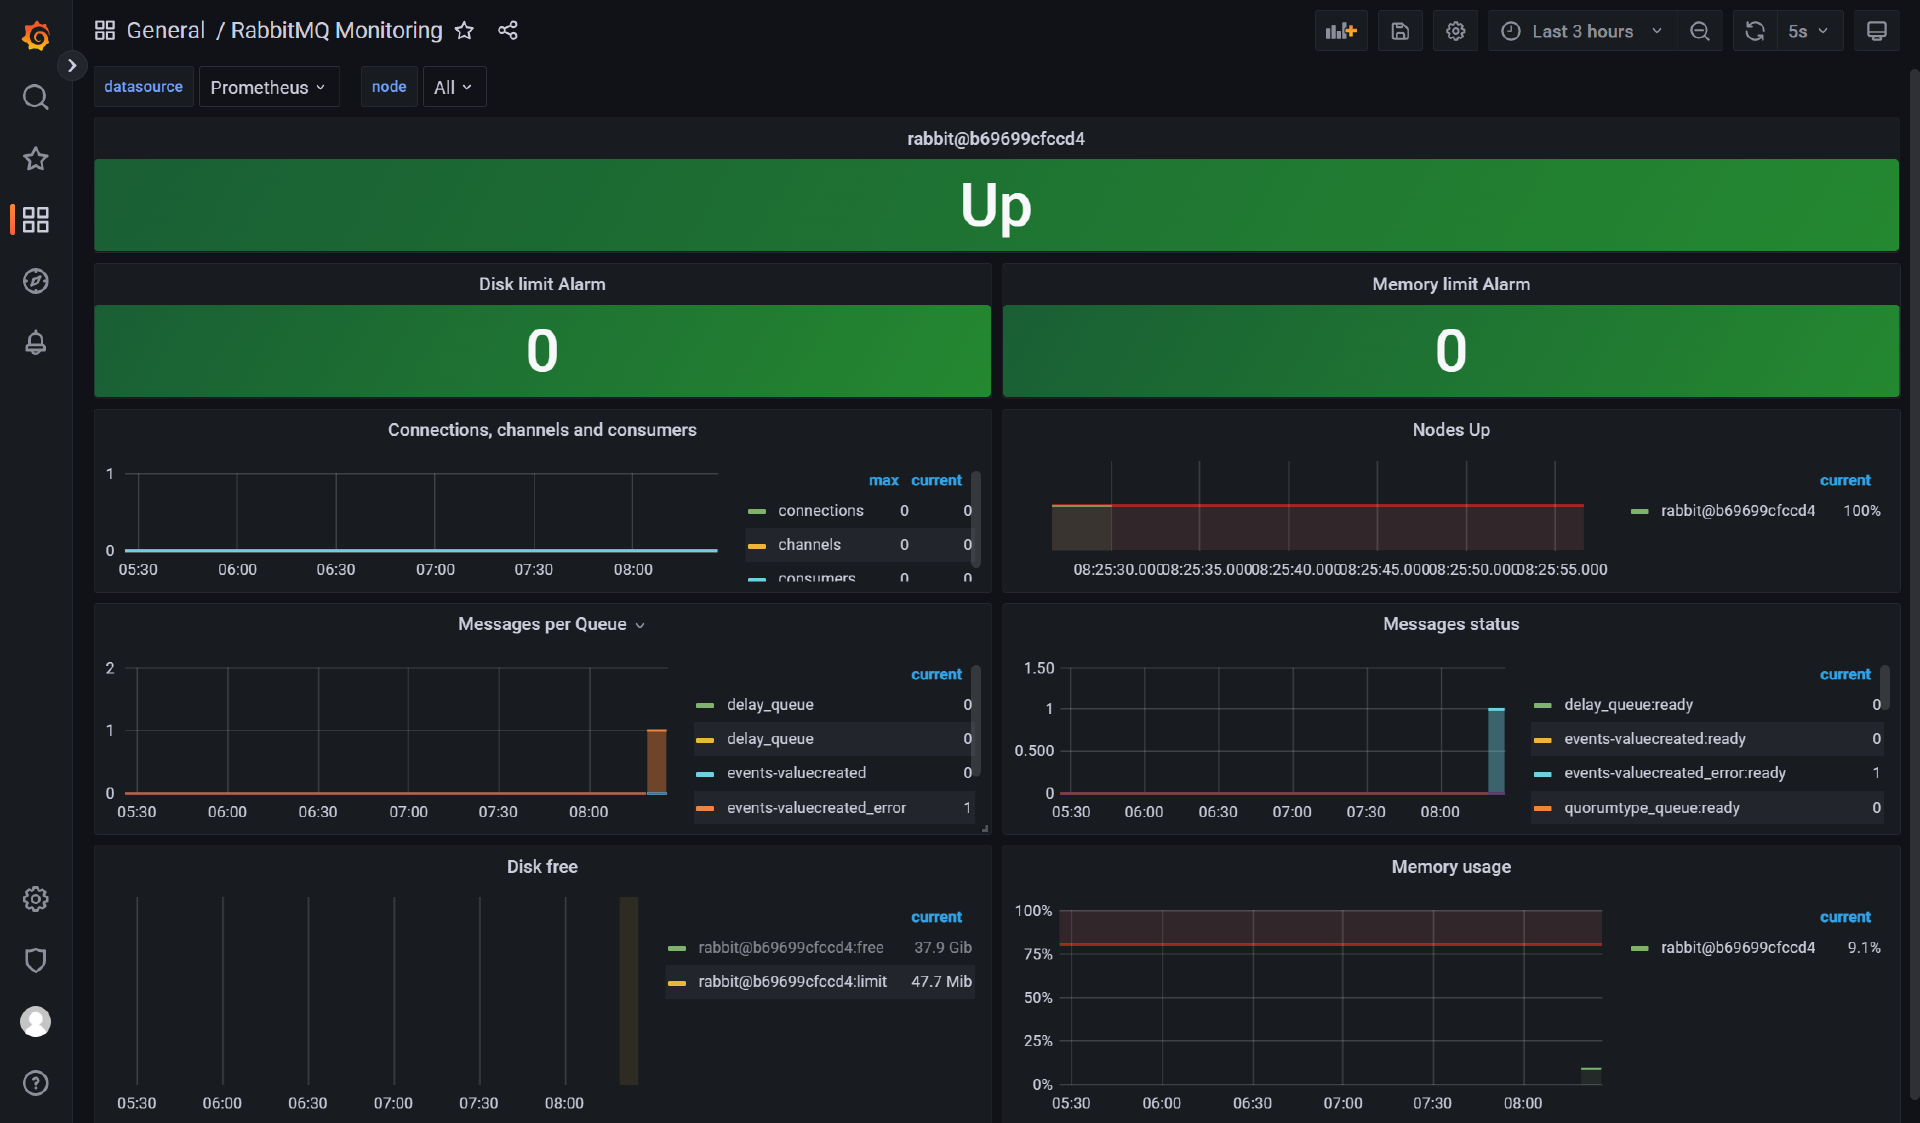Image resolution: width=1920 pixels, height=1123 pixels.
Task: Open the General folder breadcrumb link
Action: (x=165, y=30)
